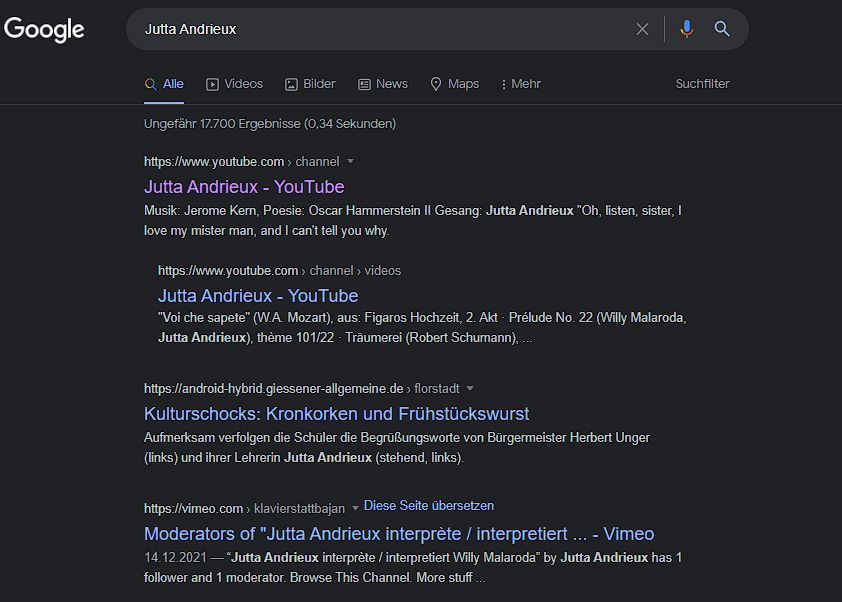Open the Vimeo Moderators result link
The height and width of the screenshot is (602, 842).
(399, 534)
